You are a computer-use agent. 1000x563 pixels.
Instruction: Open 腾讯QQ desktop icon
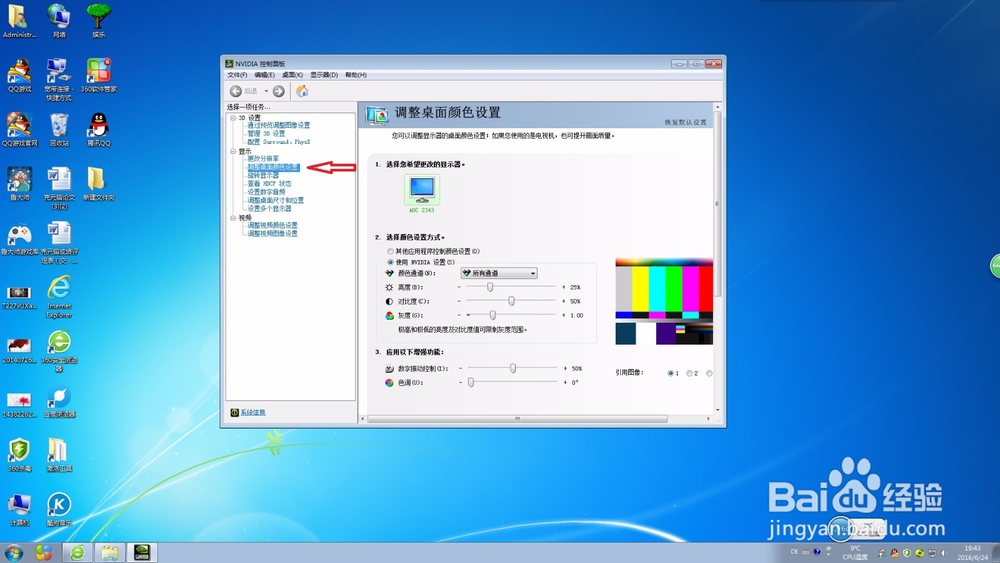coord(98,130)
